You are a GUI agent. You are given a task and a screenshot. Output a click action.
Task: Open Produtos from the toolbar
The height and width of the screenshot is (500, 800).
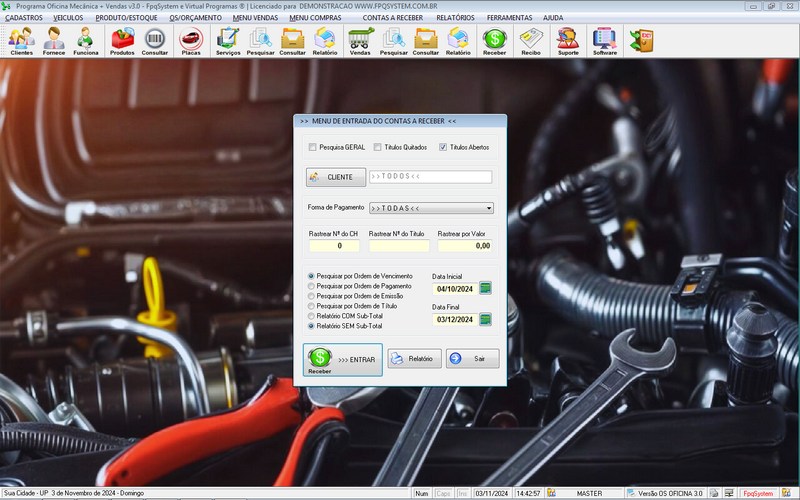(x=122, y=40)
